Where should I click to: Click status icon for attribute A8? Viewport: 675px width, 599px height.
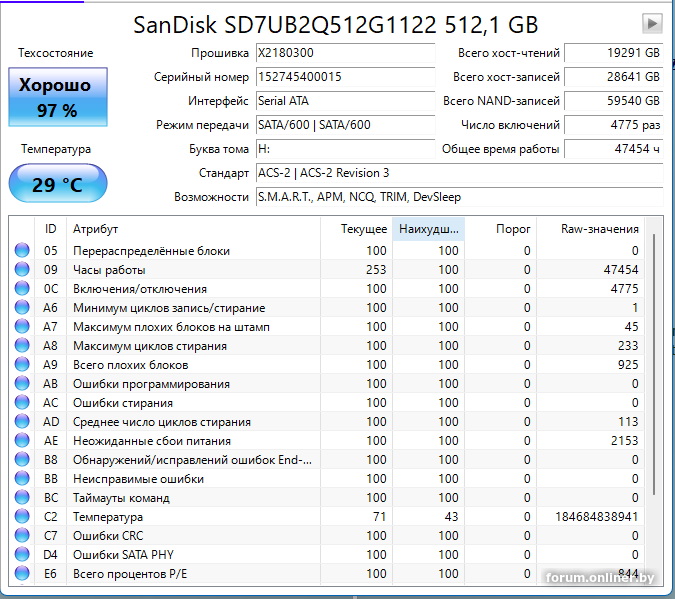coord(22,345)
